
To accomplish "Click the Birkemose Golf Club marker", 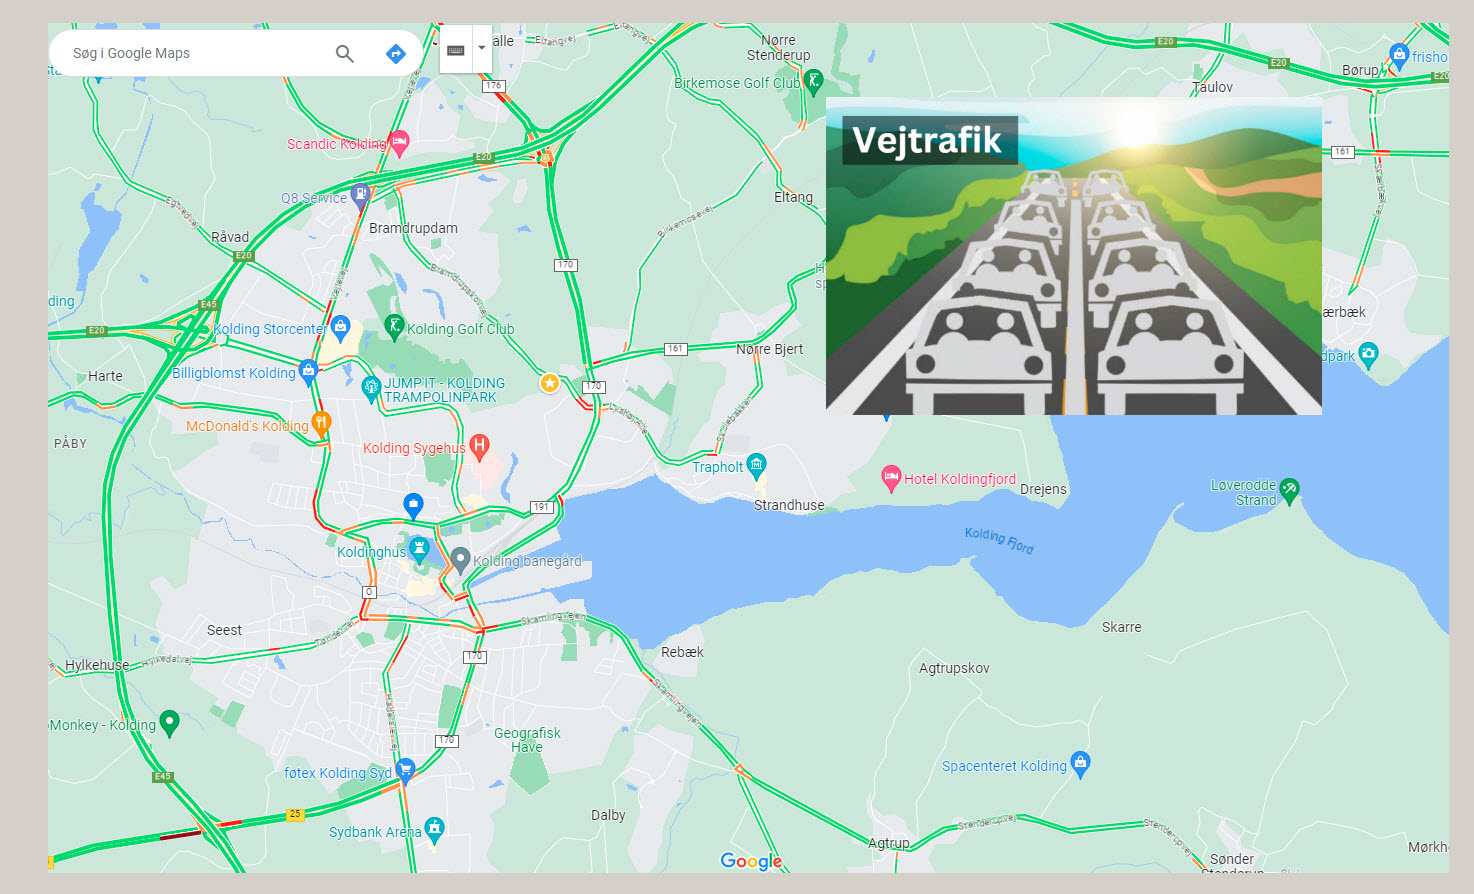I will click(814, 81).
